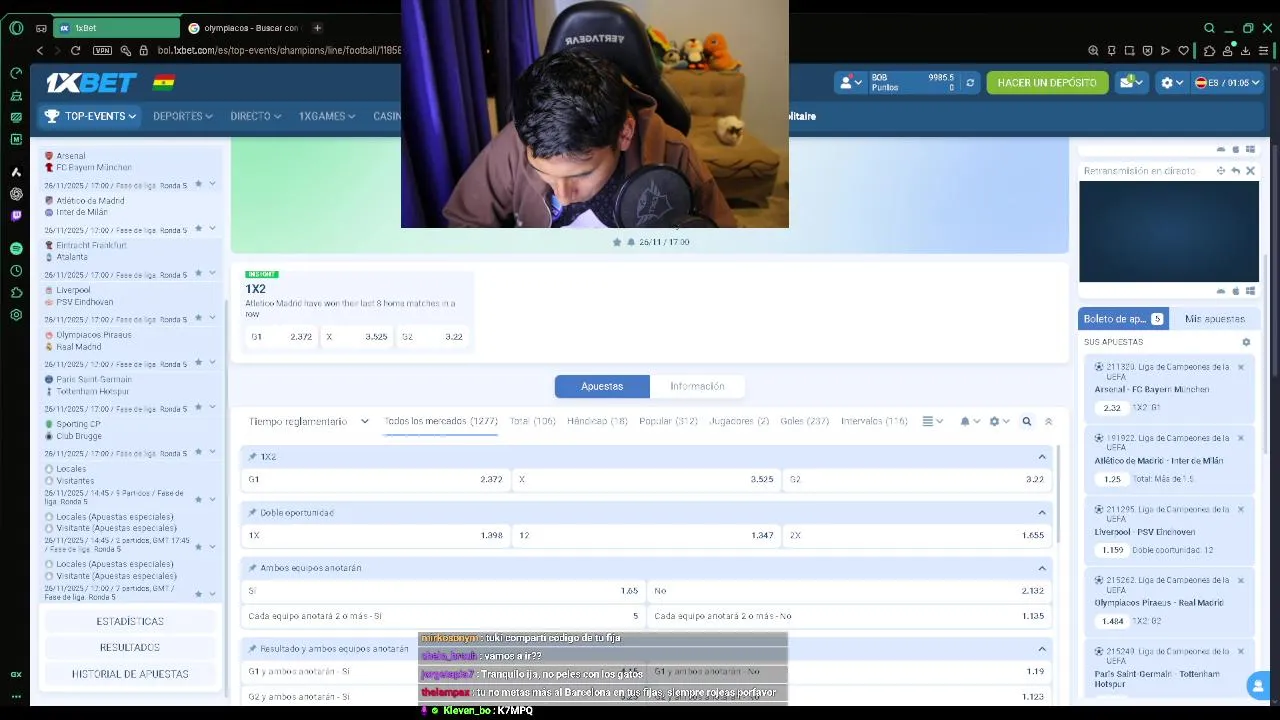Screen dimensions: 1280x720
Task: Favorite the Arsenal - Bayern match star
Action: pos(198,184)
